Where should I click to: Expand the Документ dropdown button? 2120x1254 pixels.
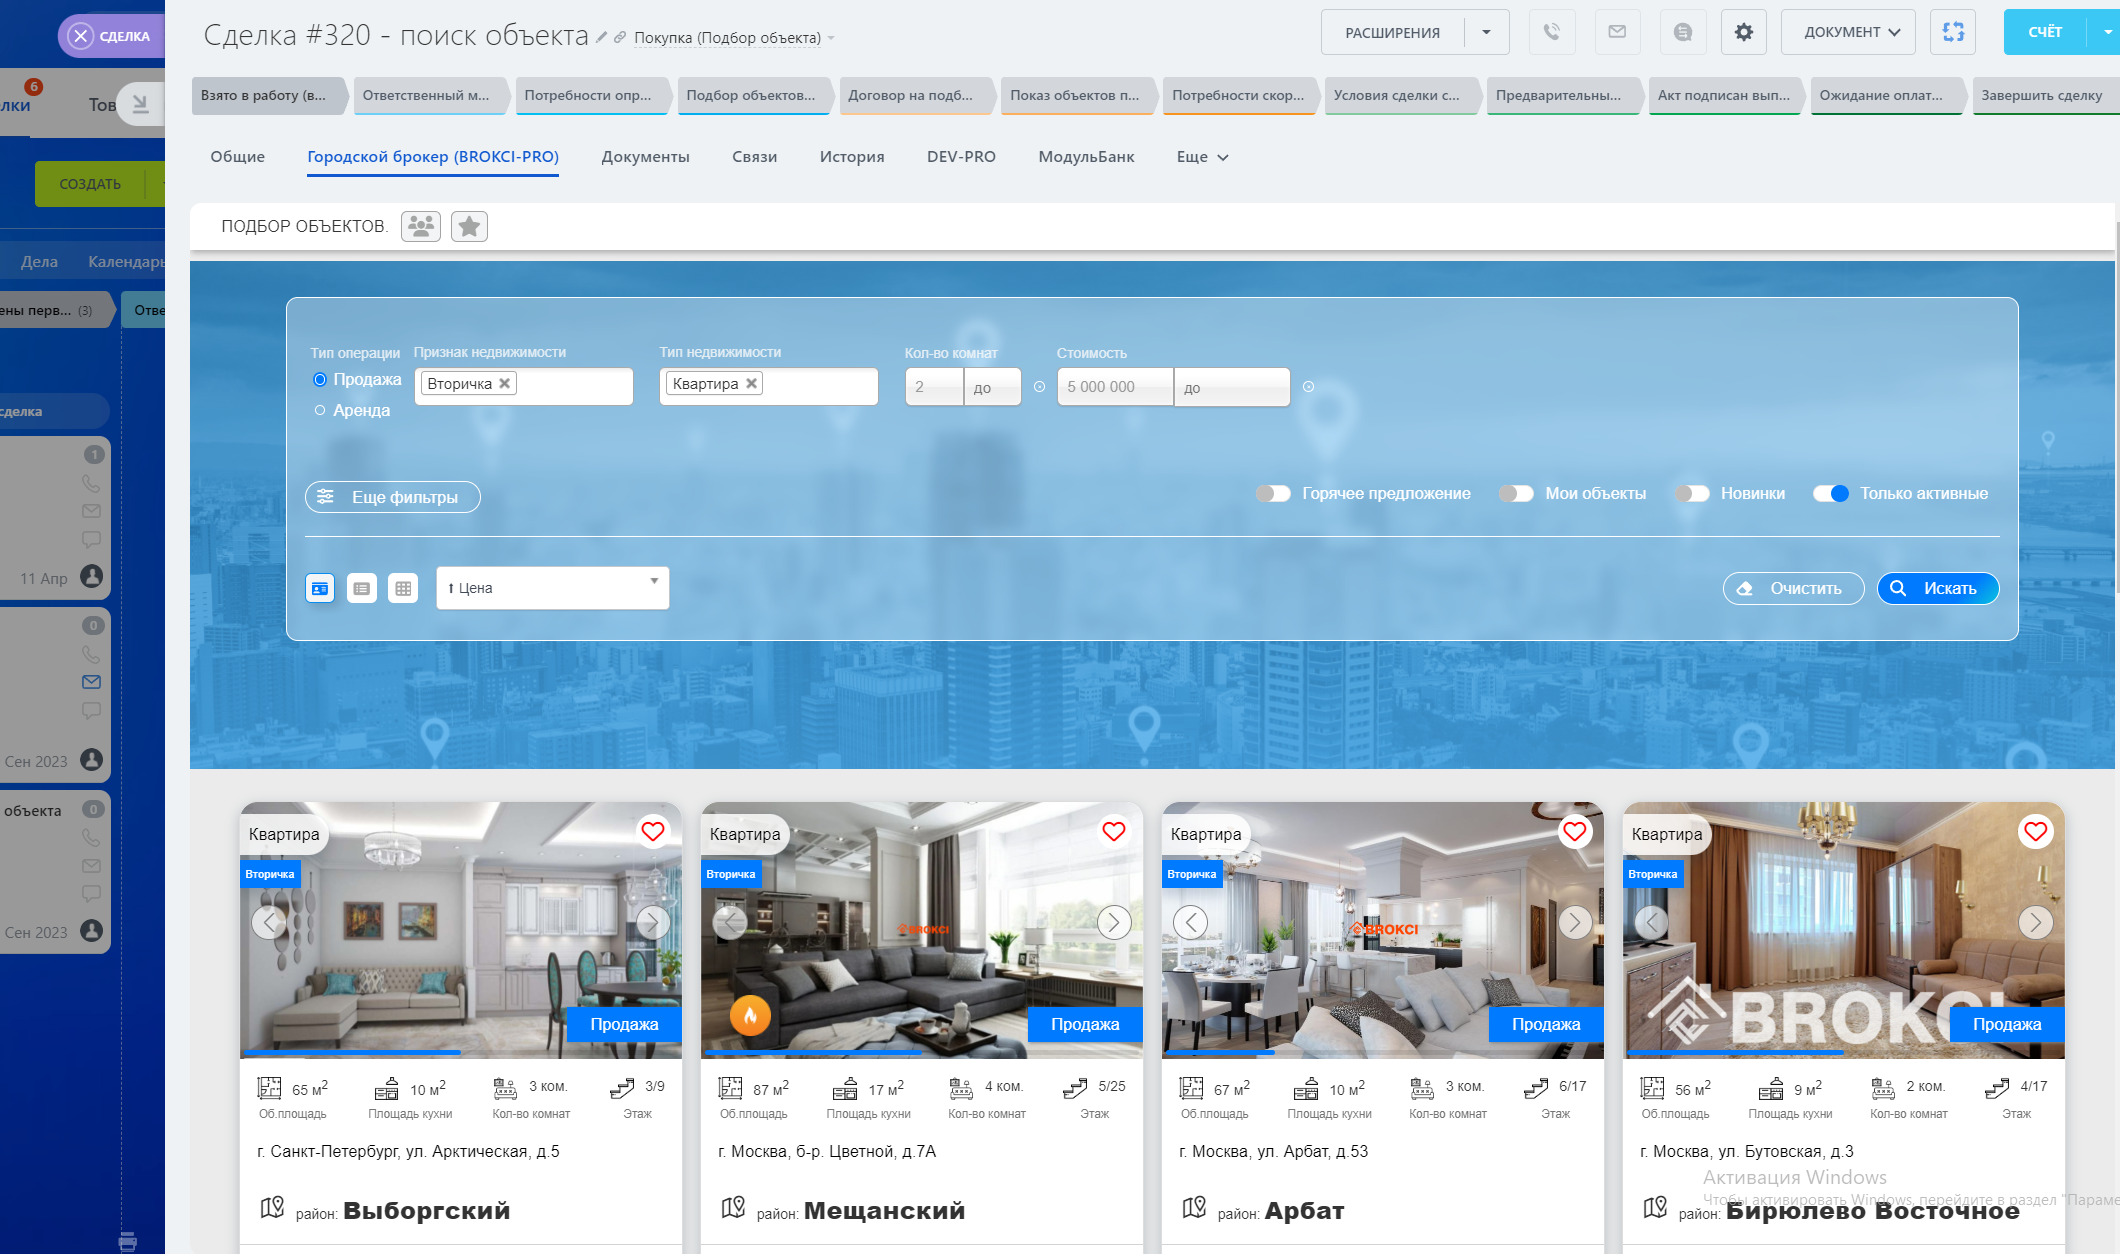1849,32
